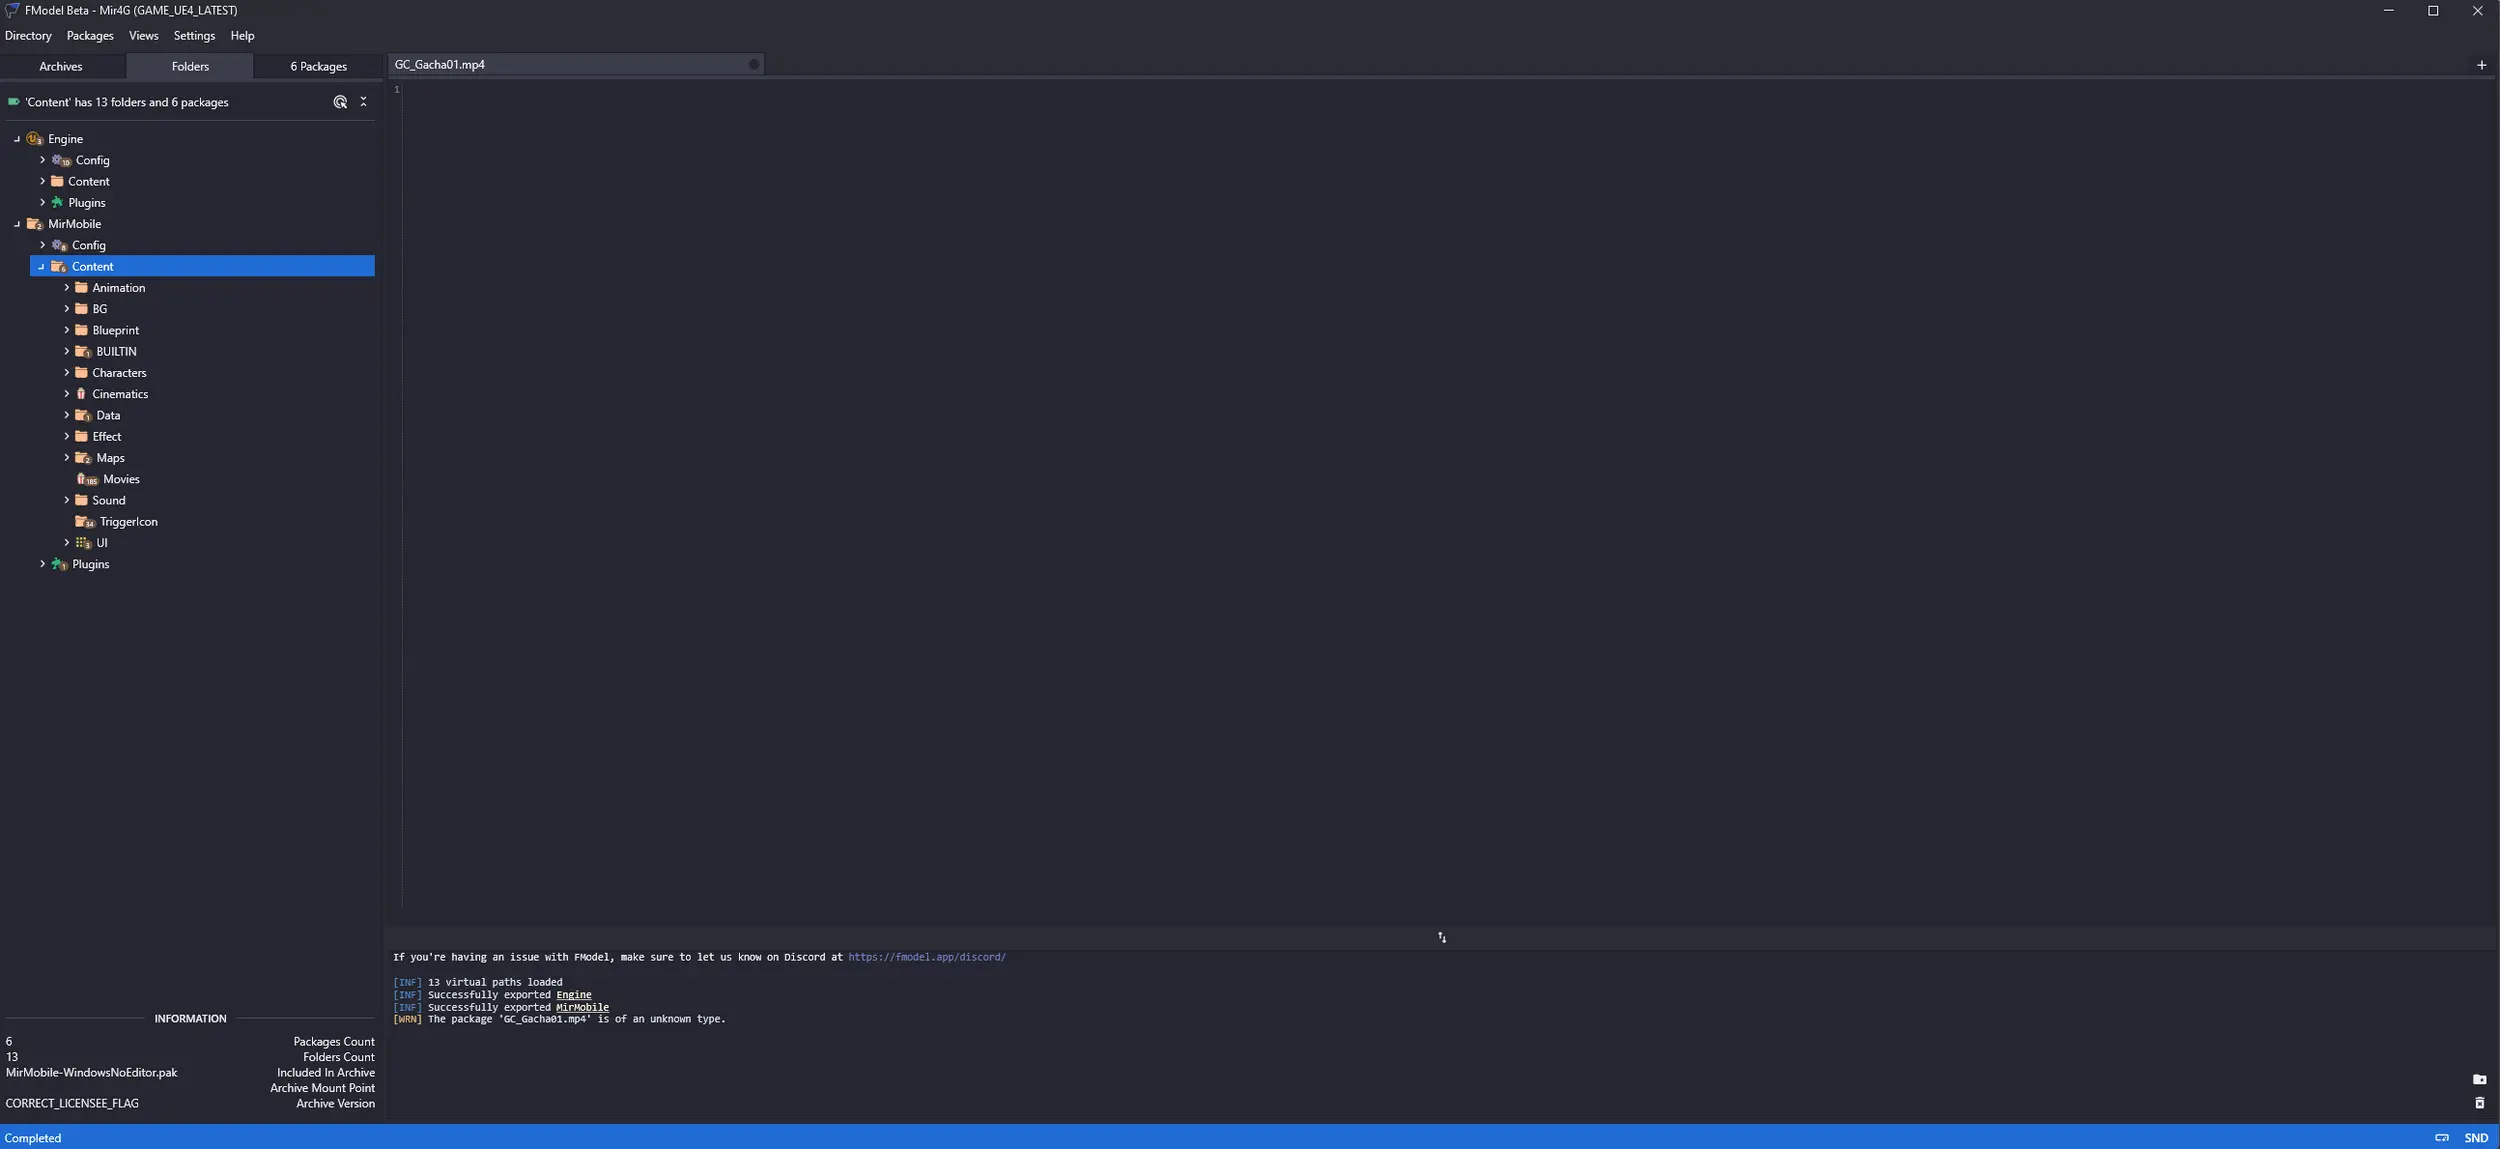Click the underlined Engine export link

[574, 995]
